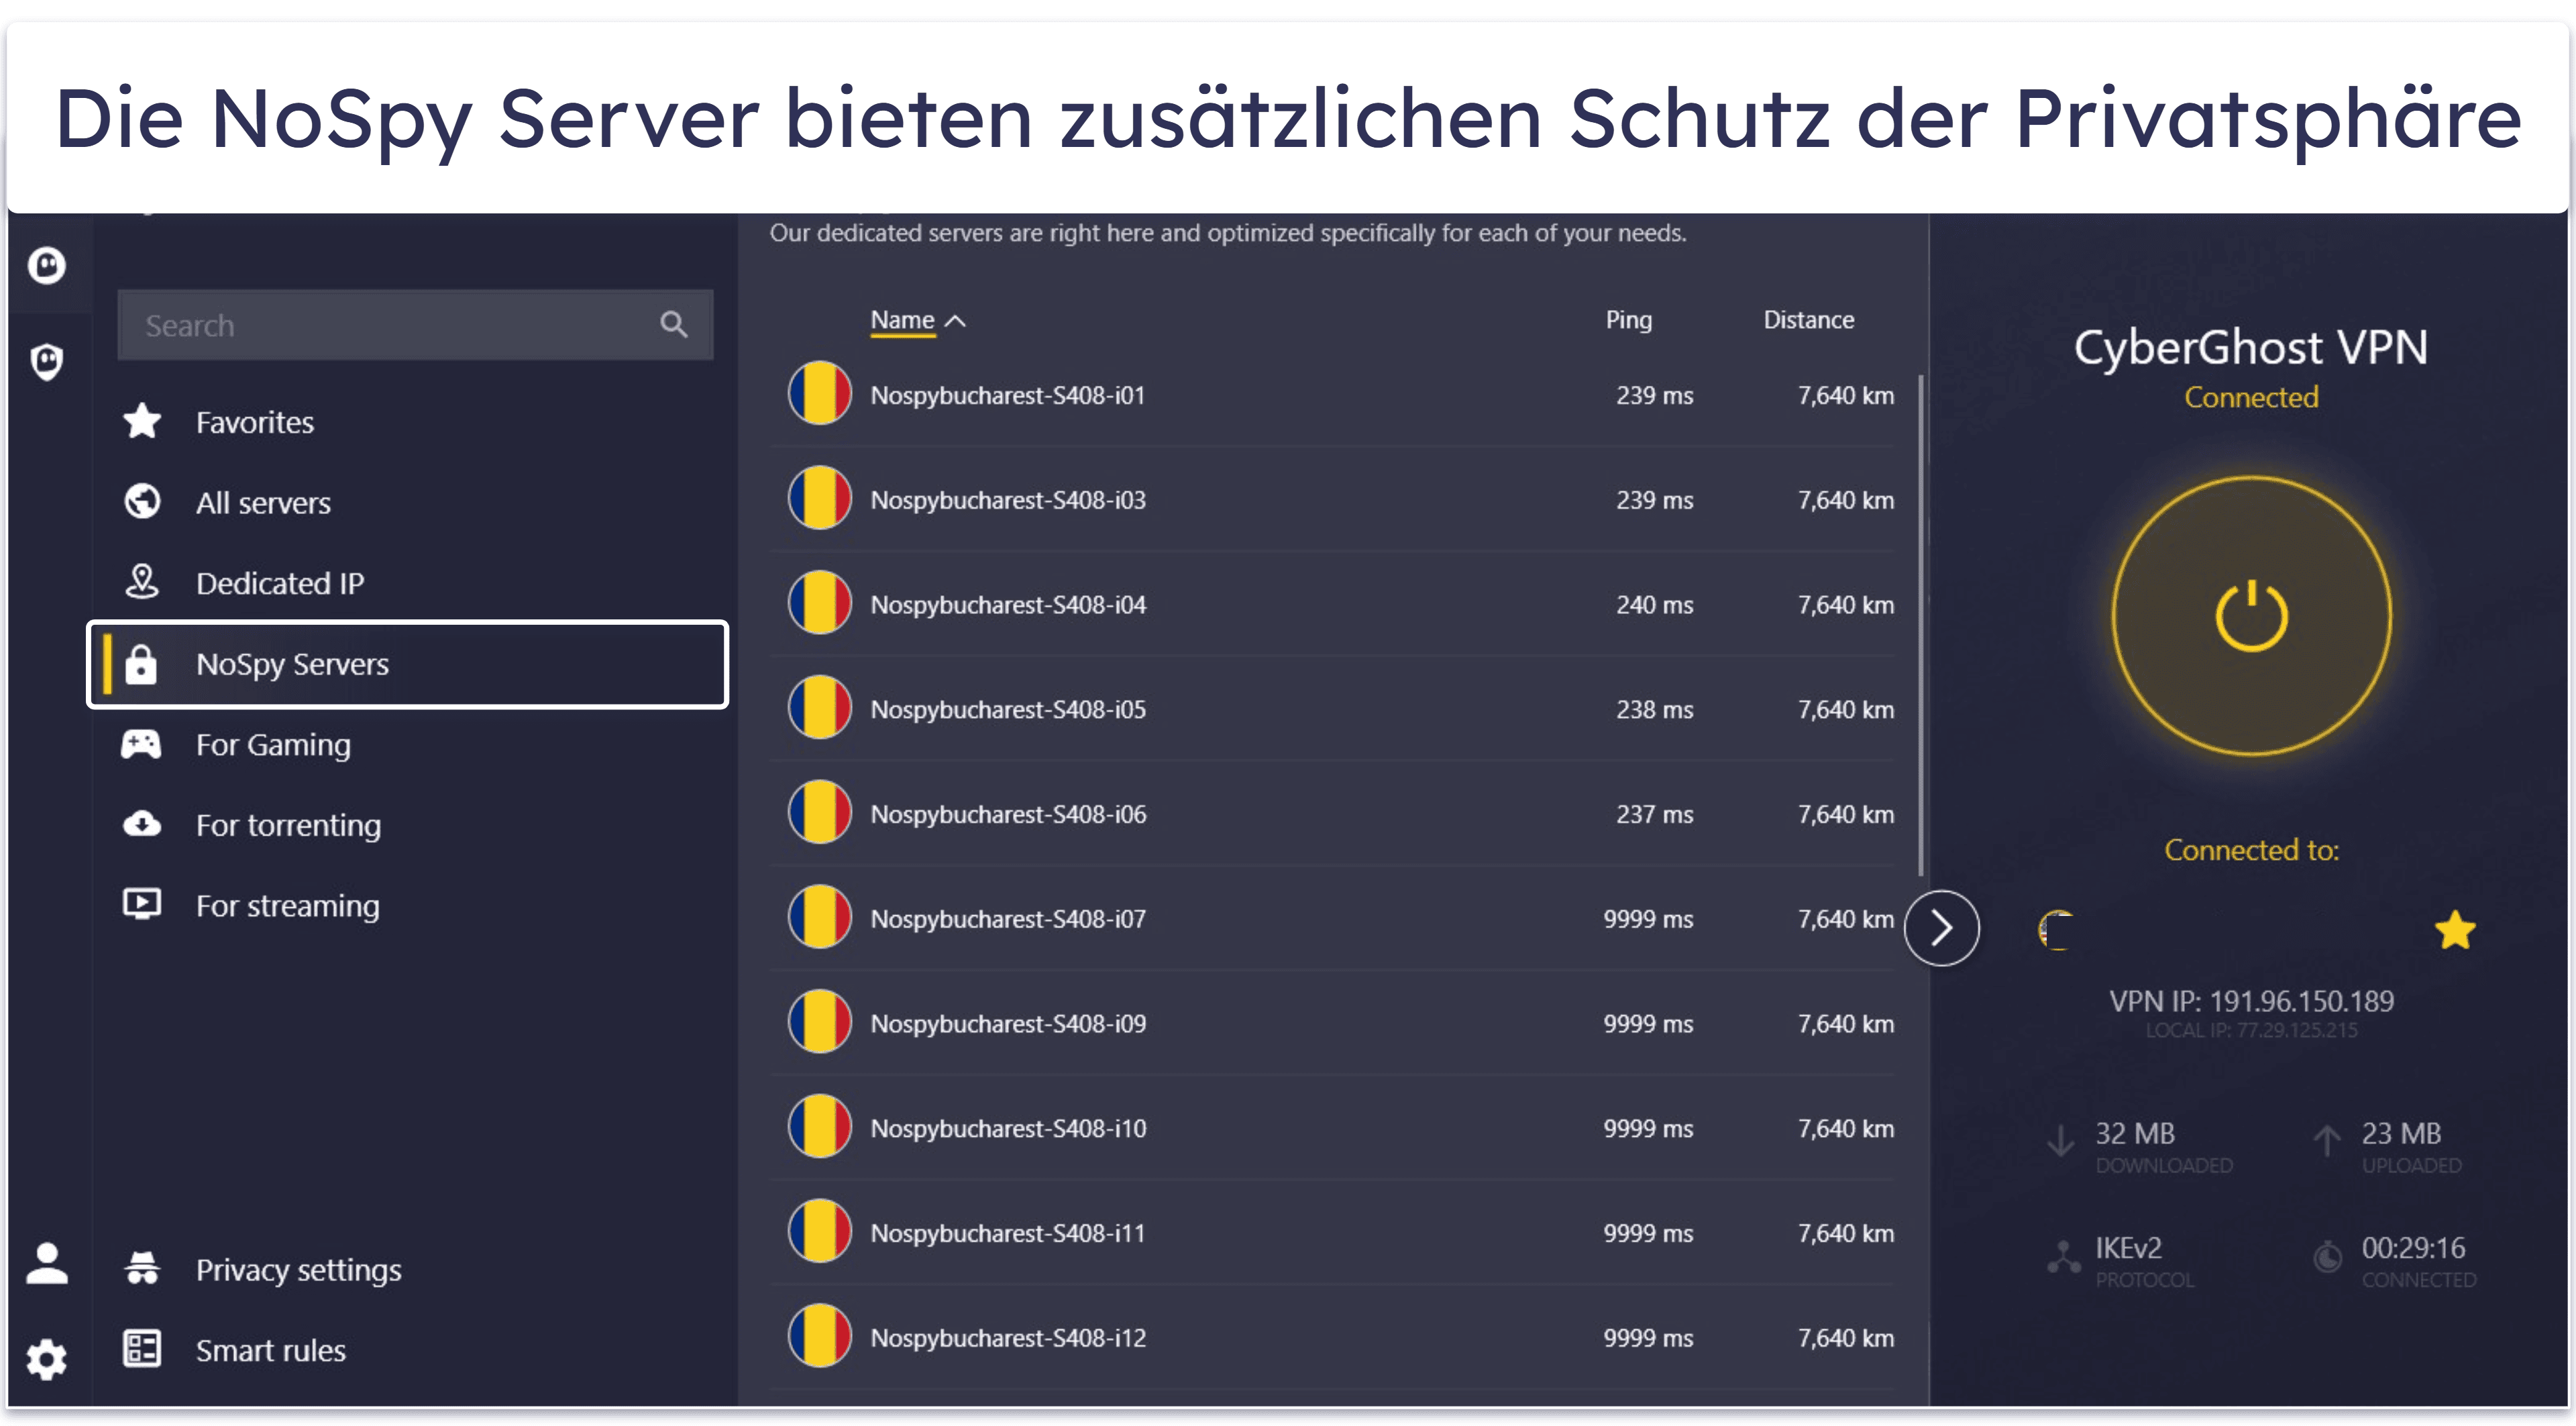2576x1426 pixels.
Task: Click the IKEv2 protocol label
Action: click(x=2128, y=1248)
